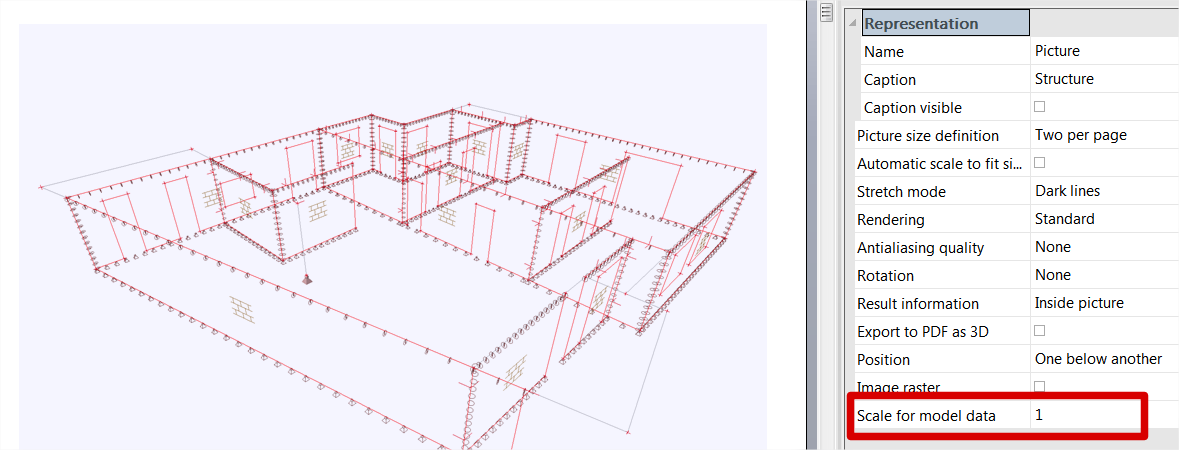Screen dimensions: 1179x450
Task: Click the panel grip icon at top
Action: click(x=826, y=13)
